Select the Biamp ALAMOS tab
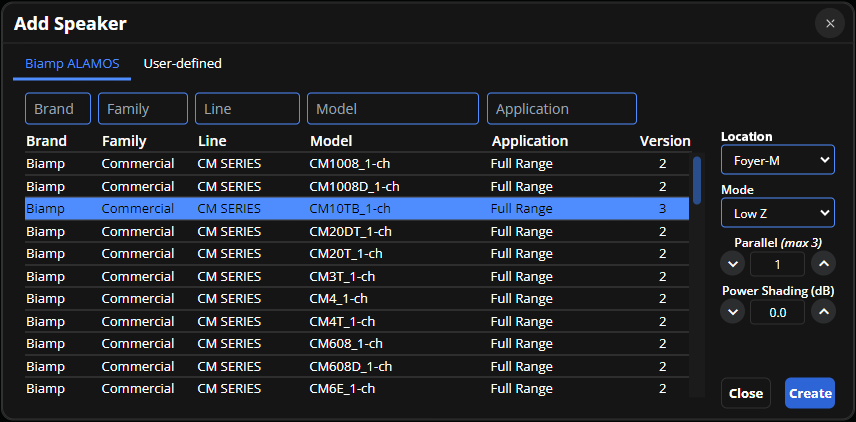Image resolution: width=856 pixels, height=422 pixels. click(72, 64)
